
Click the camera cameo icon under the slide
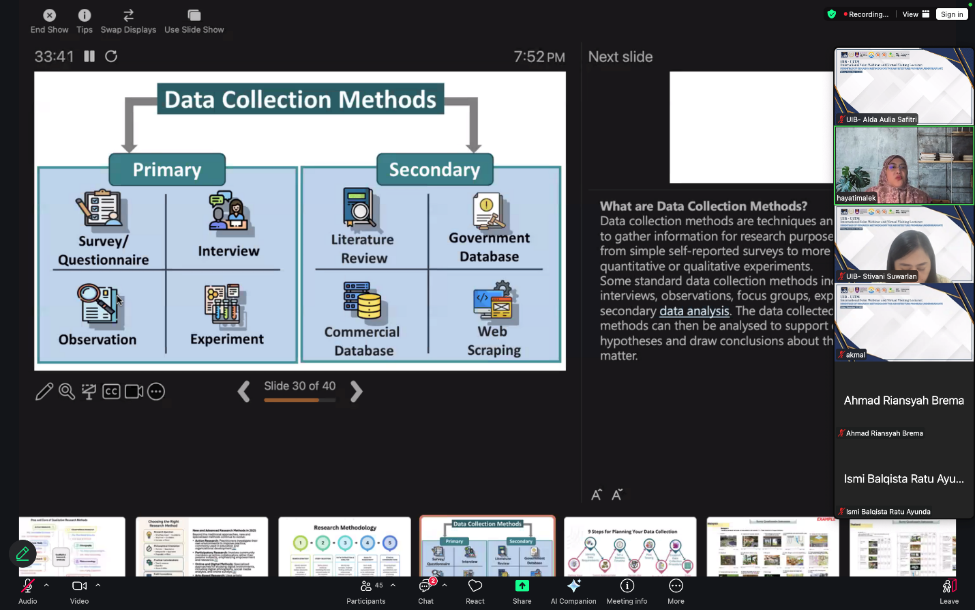pos(135,391)
